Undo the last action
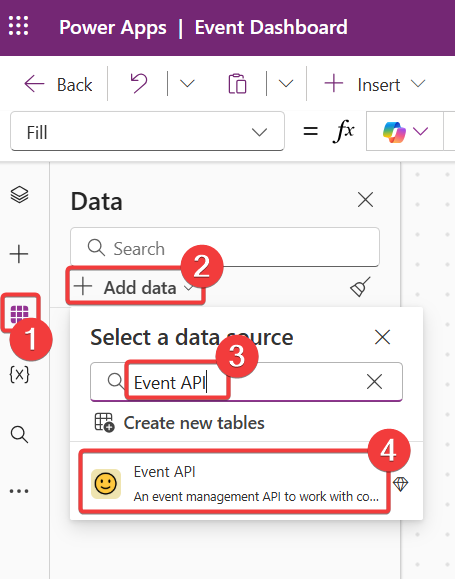The image size is (455, 579). pos(139,83)
